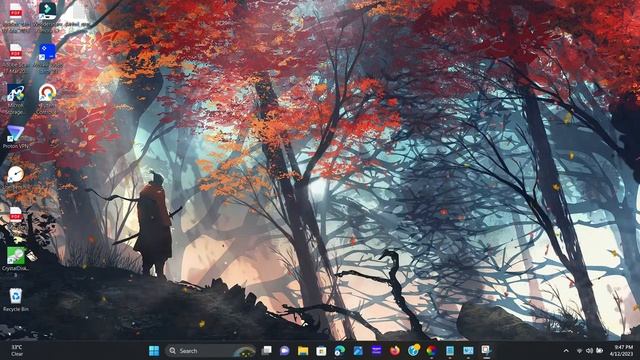
Task: Open the purple Chat icon on the taskbar
Action: [x=284, y=351]
